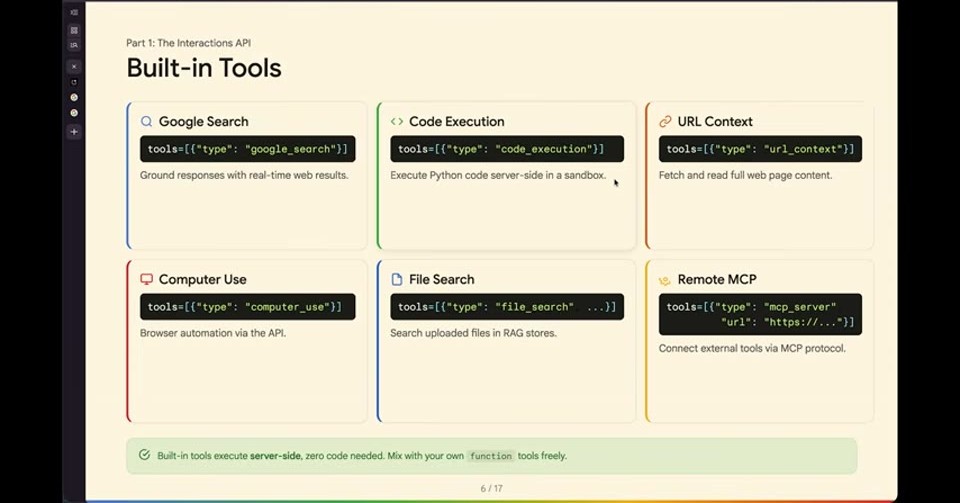The width and height of the screenshot is (960, 503).
Task: Click the Built-in Tools heading
Action: point(204,68)
